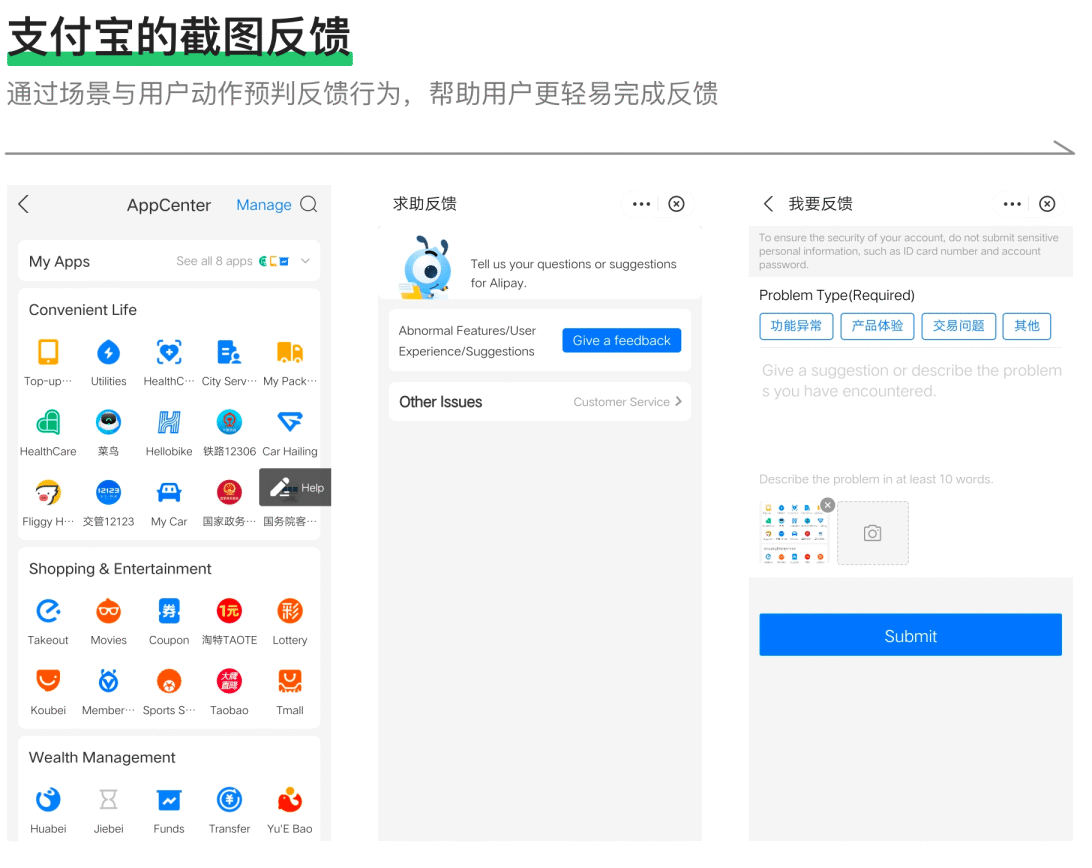Tap the Top-up app icon
1092x868 pixels.
48,353
